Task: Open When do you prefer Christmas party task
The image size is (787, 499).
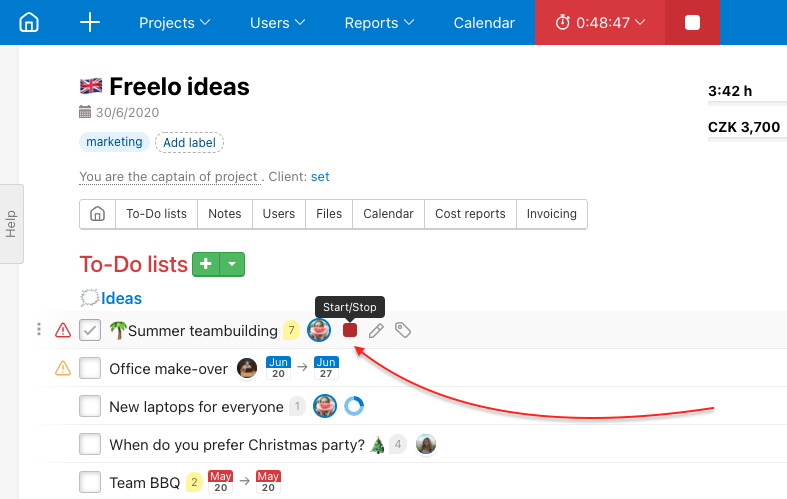Action: pos(237,445)
